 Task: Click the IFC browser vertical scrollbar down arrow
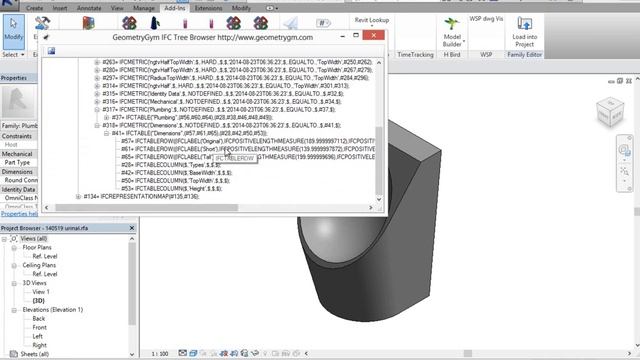(x=379, y=199)
